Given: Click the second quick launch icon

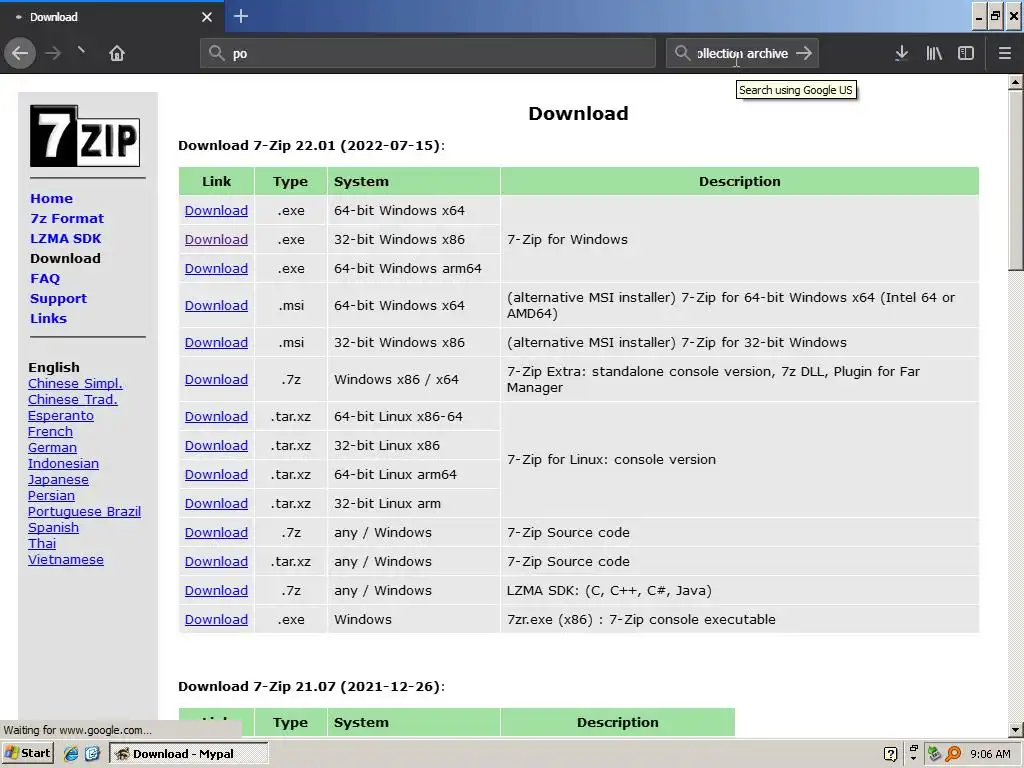Looking at the screenshot, I should pyautogui.click(x=92, y=754).
